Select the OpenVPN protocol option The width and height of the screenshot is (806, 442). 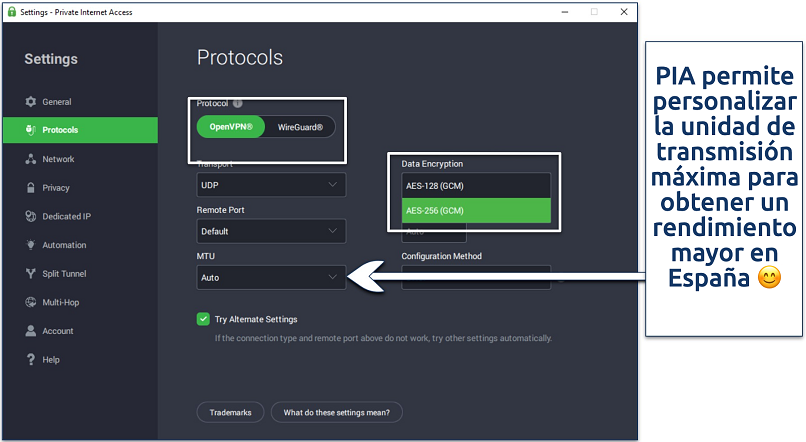click(231, 127)
